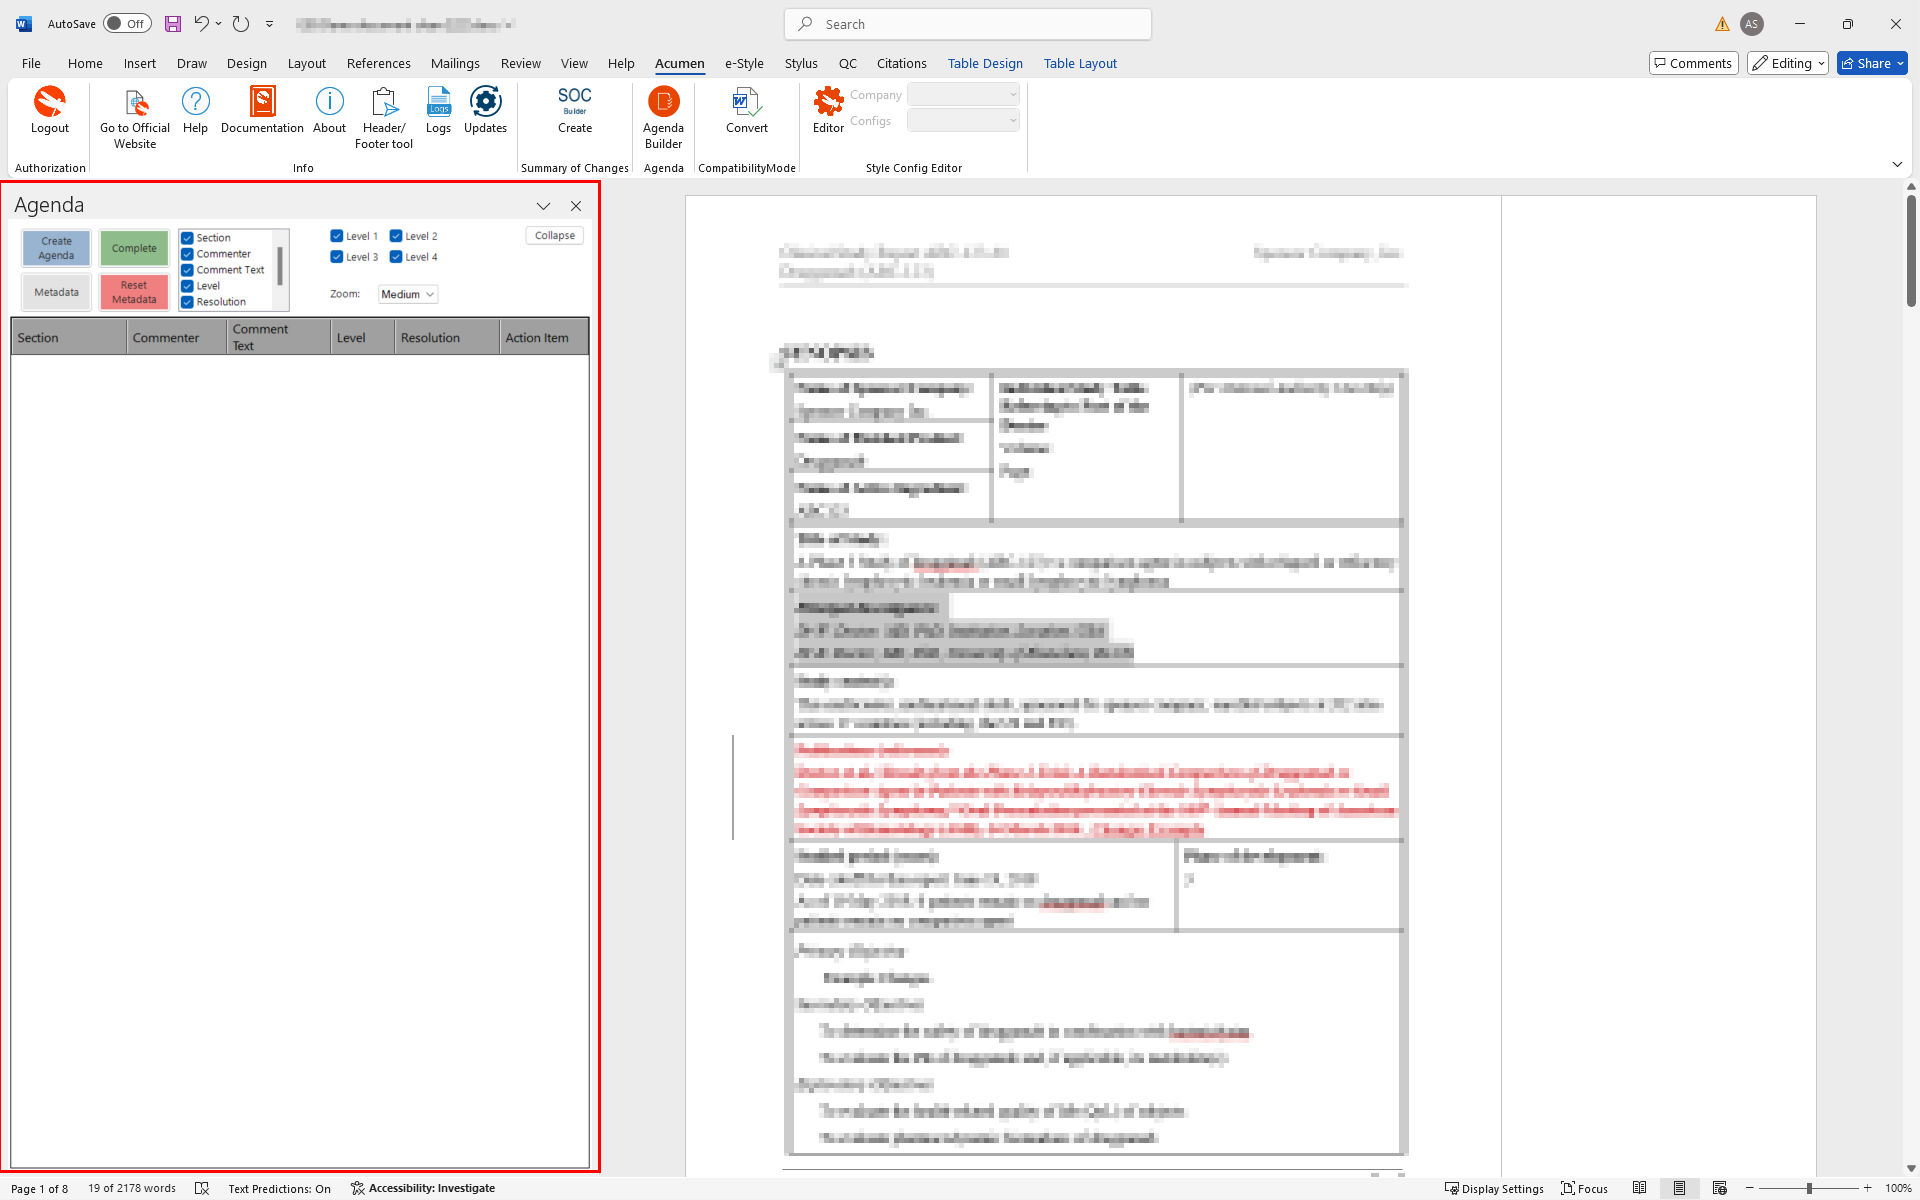The height and width of the screenshot is (1200, 1920).
Task: Toggle the Level 3 checkbox
Action: (337, 257)
